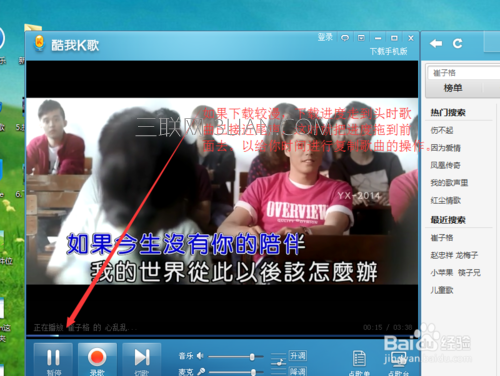Click the 热门搜索 heading
This screenshot has height=376, width=500.
pyautogui.click(x=448, y=113)
